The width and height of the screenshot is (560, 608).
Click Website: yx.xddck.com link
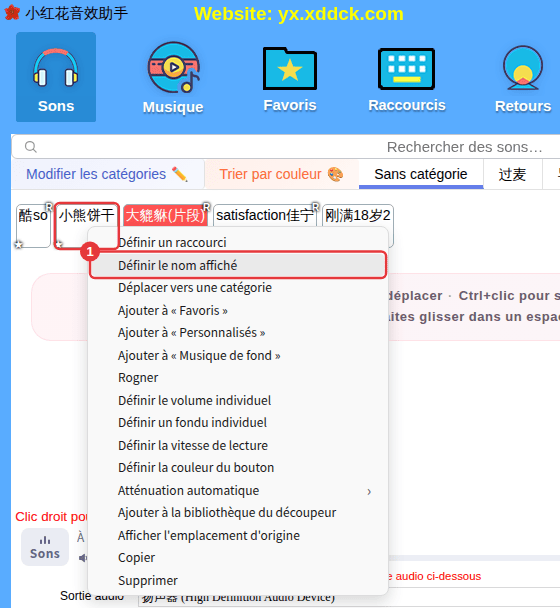tap(299, 14)
